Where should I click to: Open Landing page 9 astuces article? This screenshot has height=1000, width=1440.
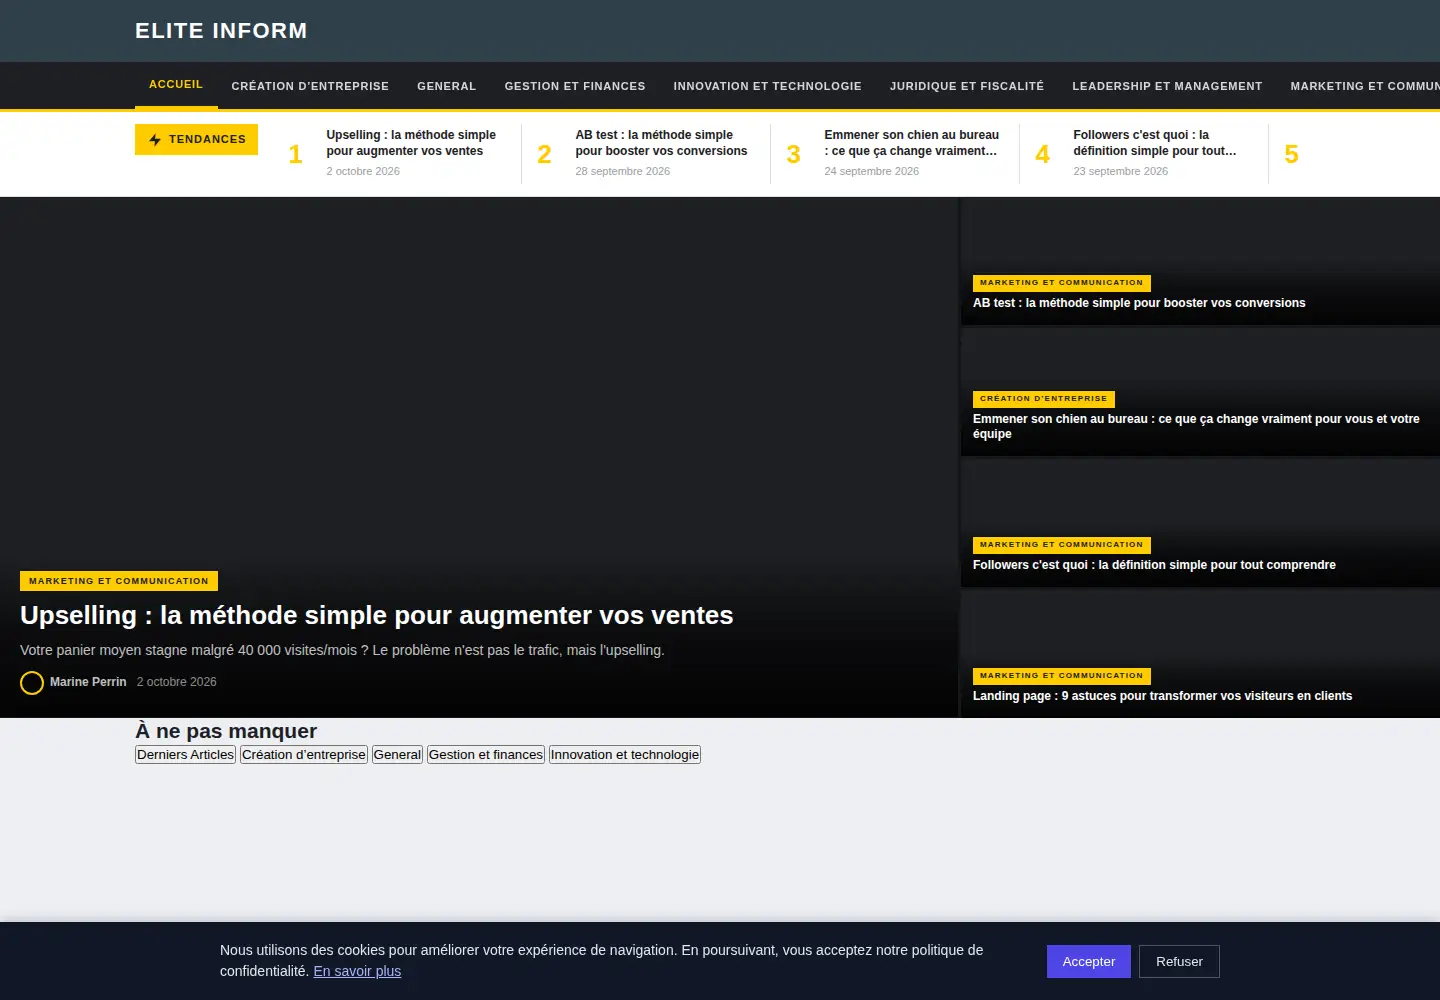pos(1162,696)
